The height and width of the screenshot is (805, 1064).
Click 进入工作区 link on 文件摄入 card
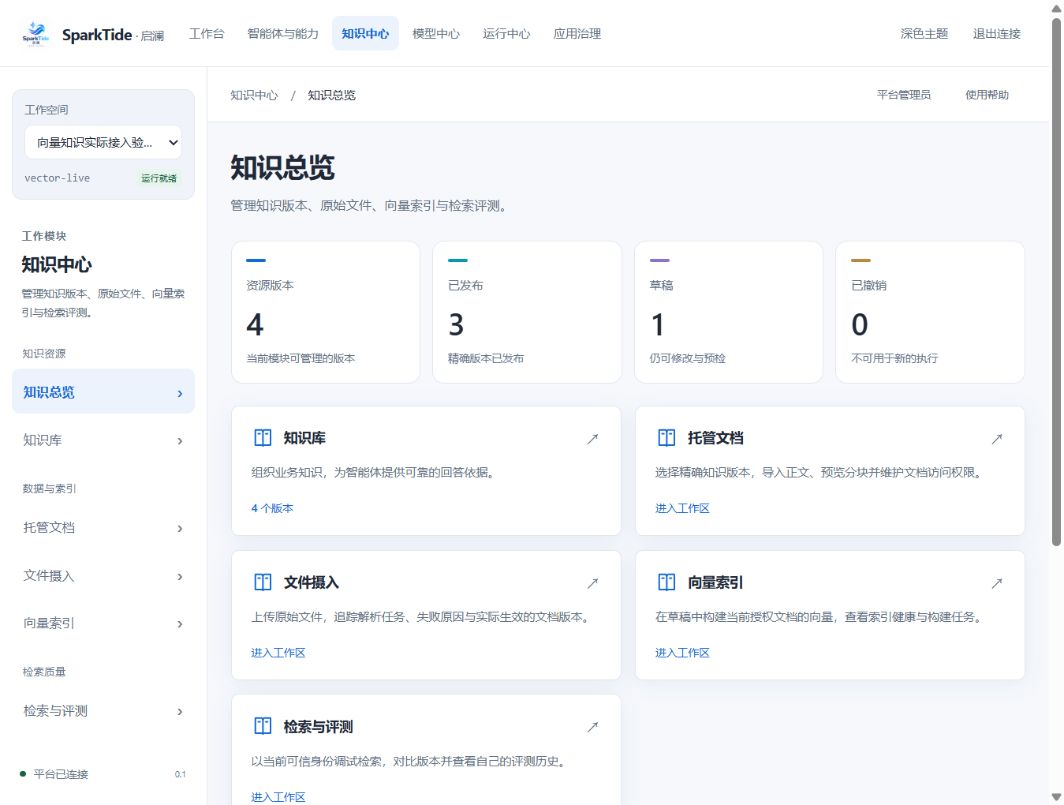[278, 652]
